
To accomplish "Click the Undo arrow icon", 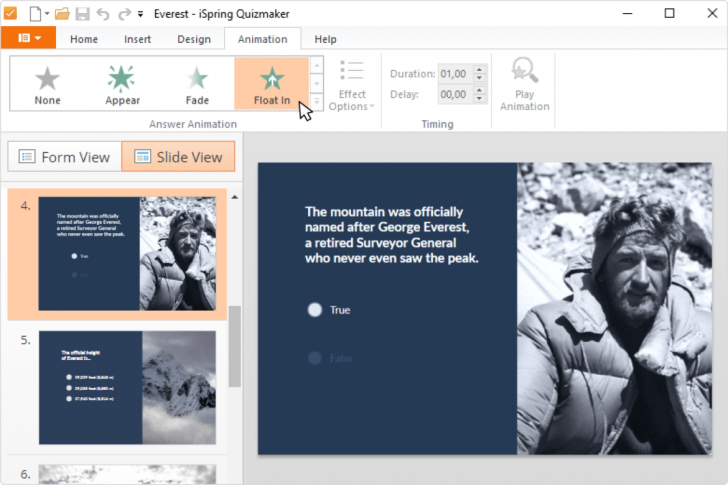I will coord(103,14).
